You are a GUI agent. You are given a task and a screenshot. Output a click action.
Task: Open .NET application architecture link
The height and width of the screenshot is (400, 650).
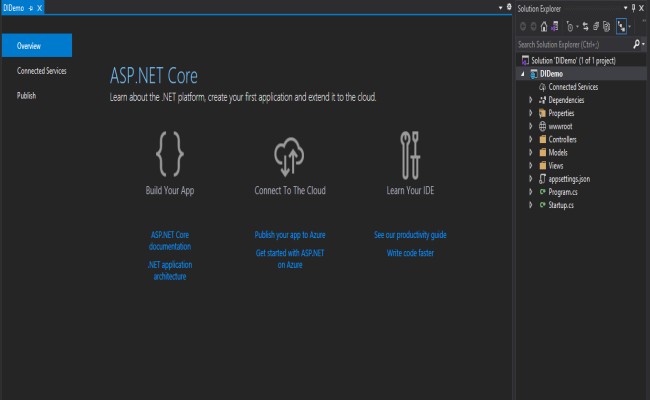point(170,270)
